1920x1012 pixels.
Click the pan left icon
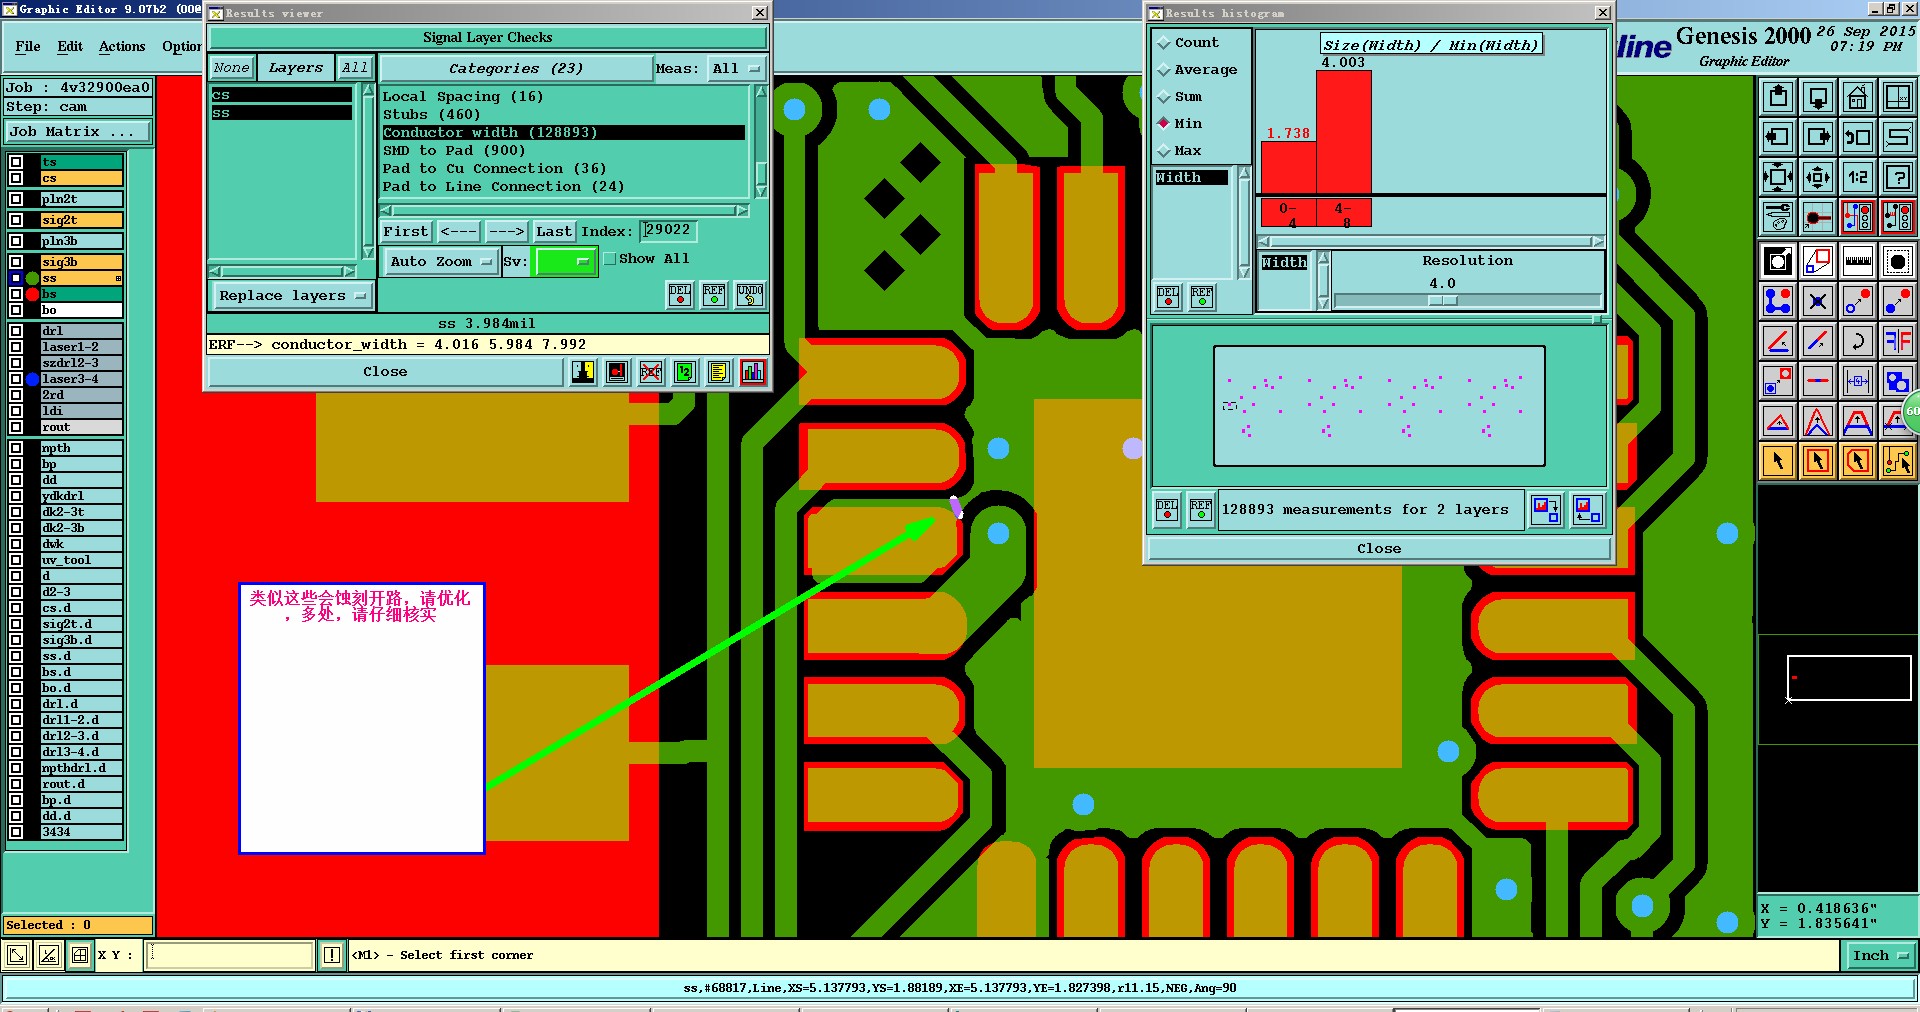click(x=1778, y=137)
